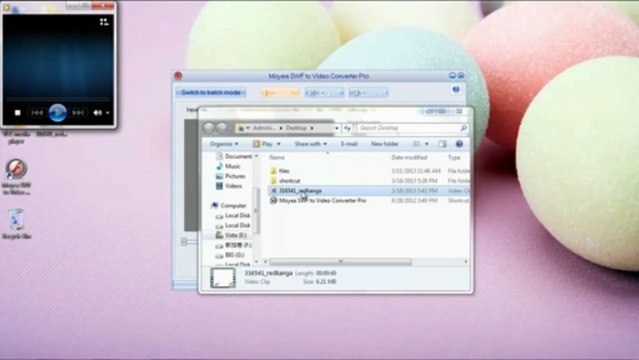Screen dimensions: 639x360
Task: Go back in the file dialog
Action: pyautogui.click(x=209, y=128)
